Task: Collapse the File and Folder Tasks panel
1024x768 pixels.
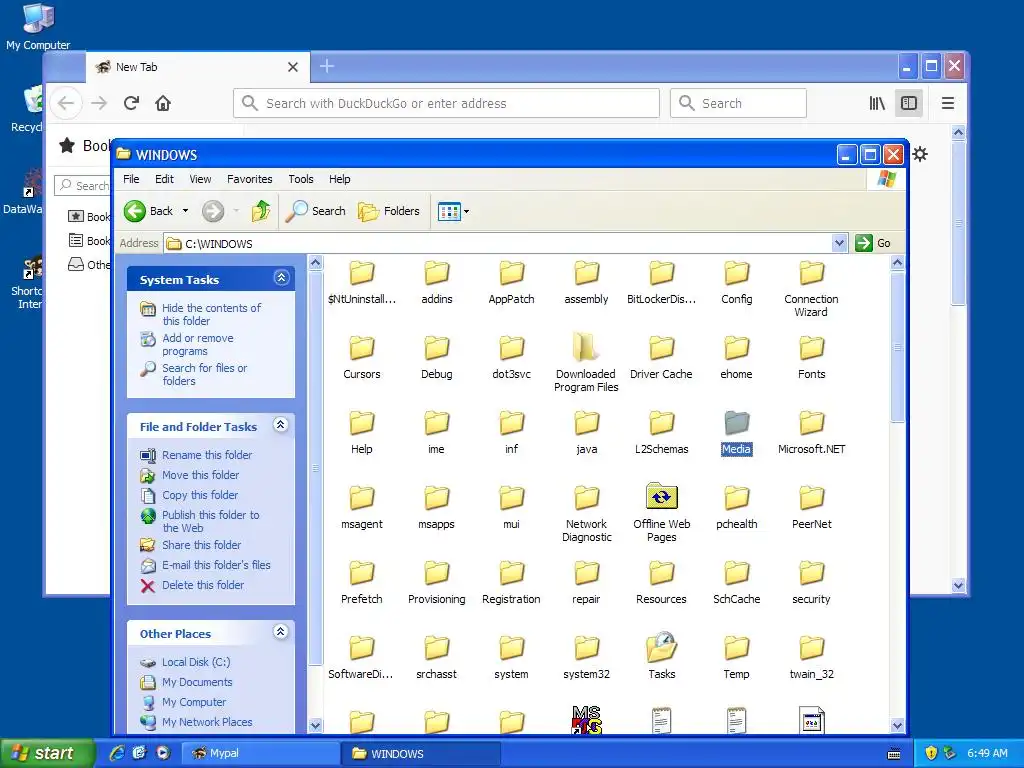Action: [x=281, y=425]
